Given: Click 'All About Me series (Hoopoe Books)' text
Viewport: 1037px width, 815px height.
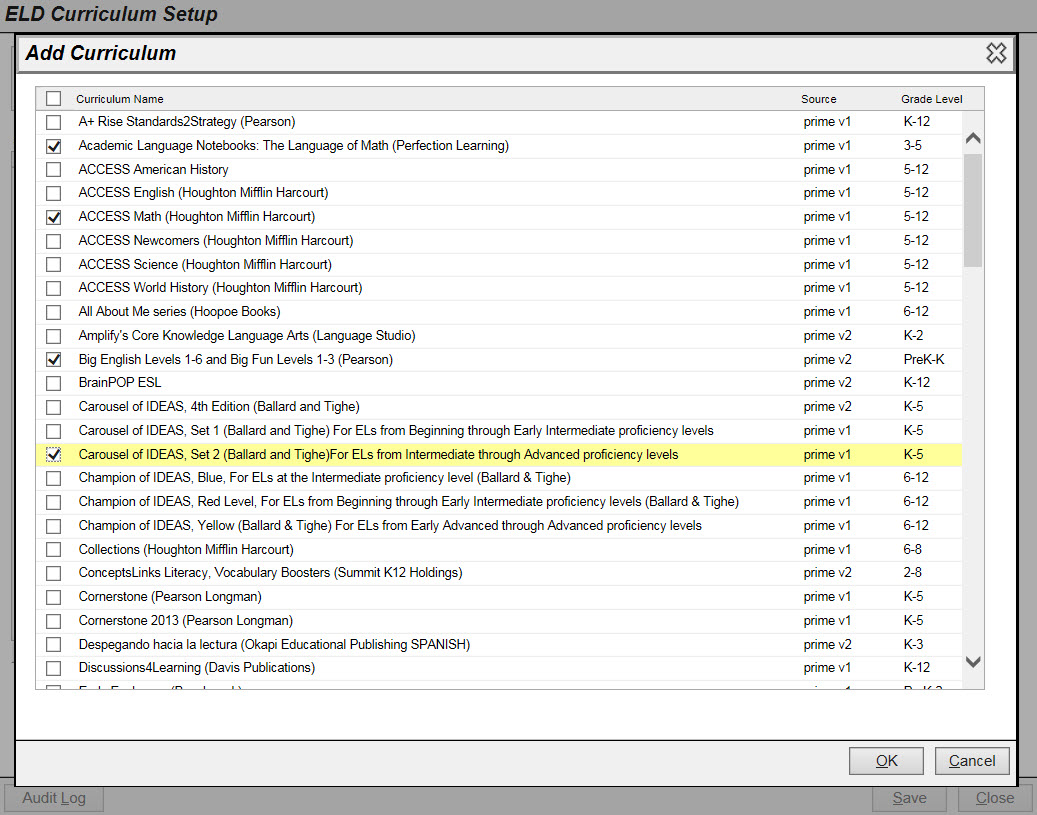Looking at the screenshot, I should coord(179,312).
